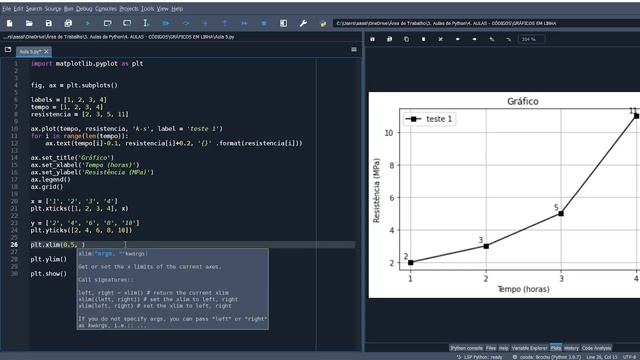Screen dimensions: 640x360
Task: Switch to the IPython console tab
Action: coord(467,348)
